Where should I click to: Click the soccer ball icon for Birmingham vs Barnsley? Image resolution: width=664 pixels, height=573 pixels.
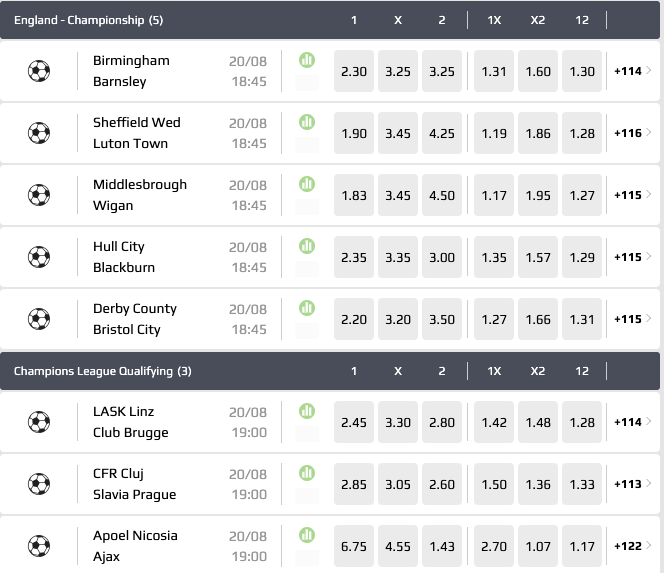[x=39, y=71]
